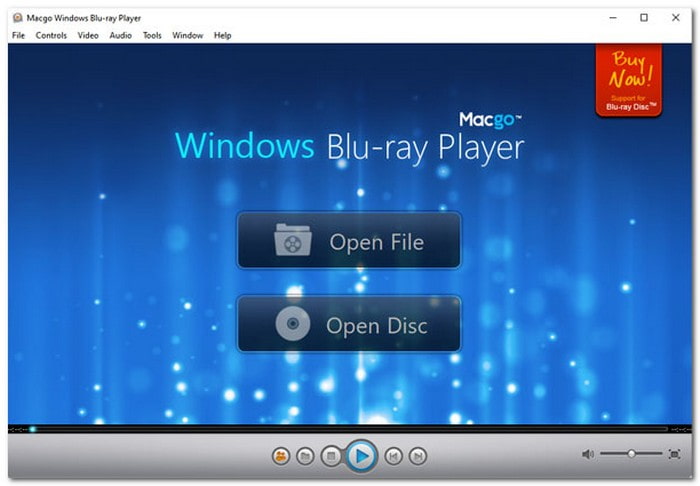Mute audio with the speaker icon
Viewport: 700px width, 486px height.
click(588, 454)
